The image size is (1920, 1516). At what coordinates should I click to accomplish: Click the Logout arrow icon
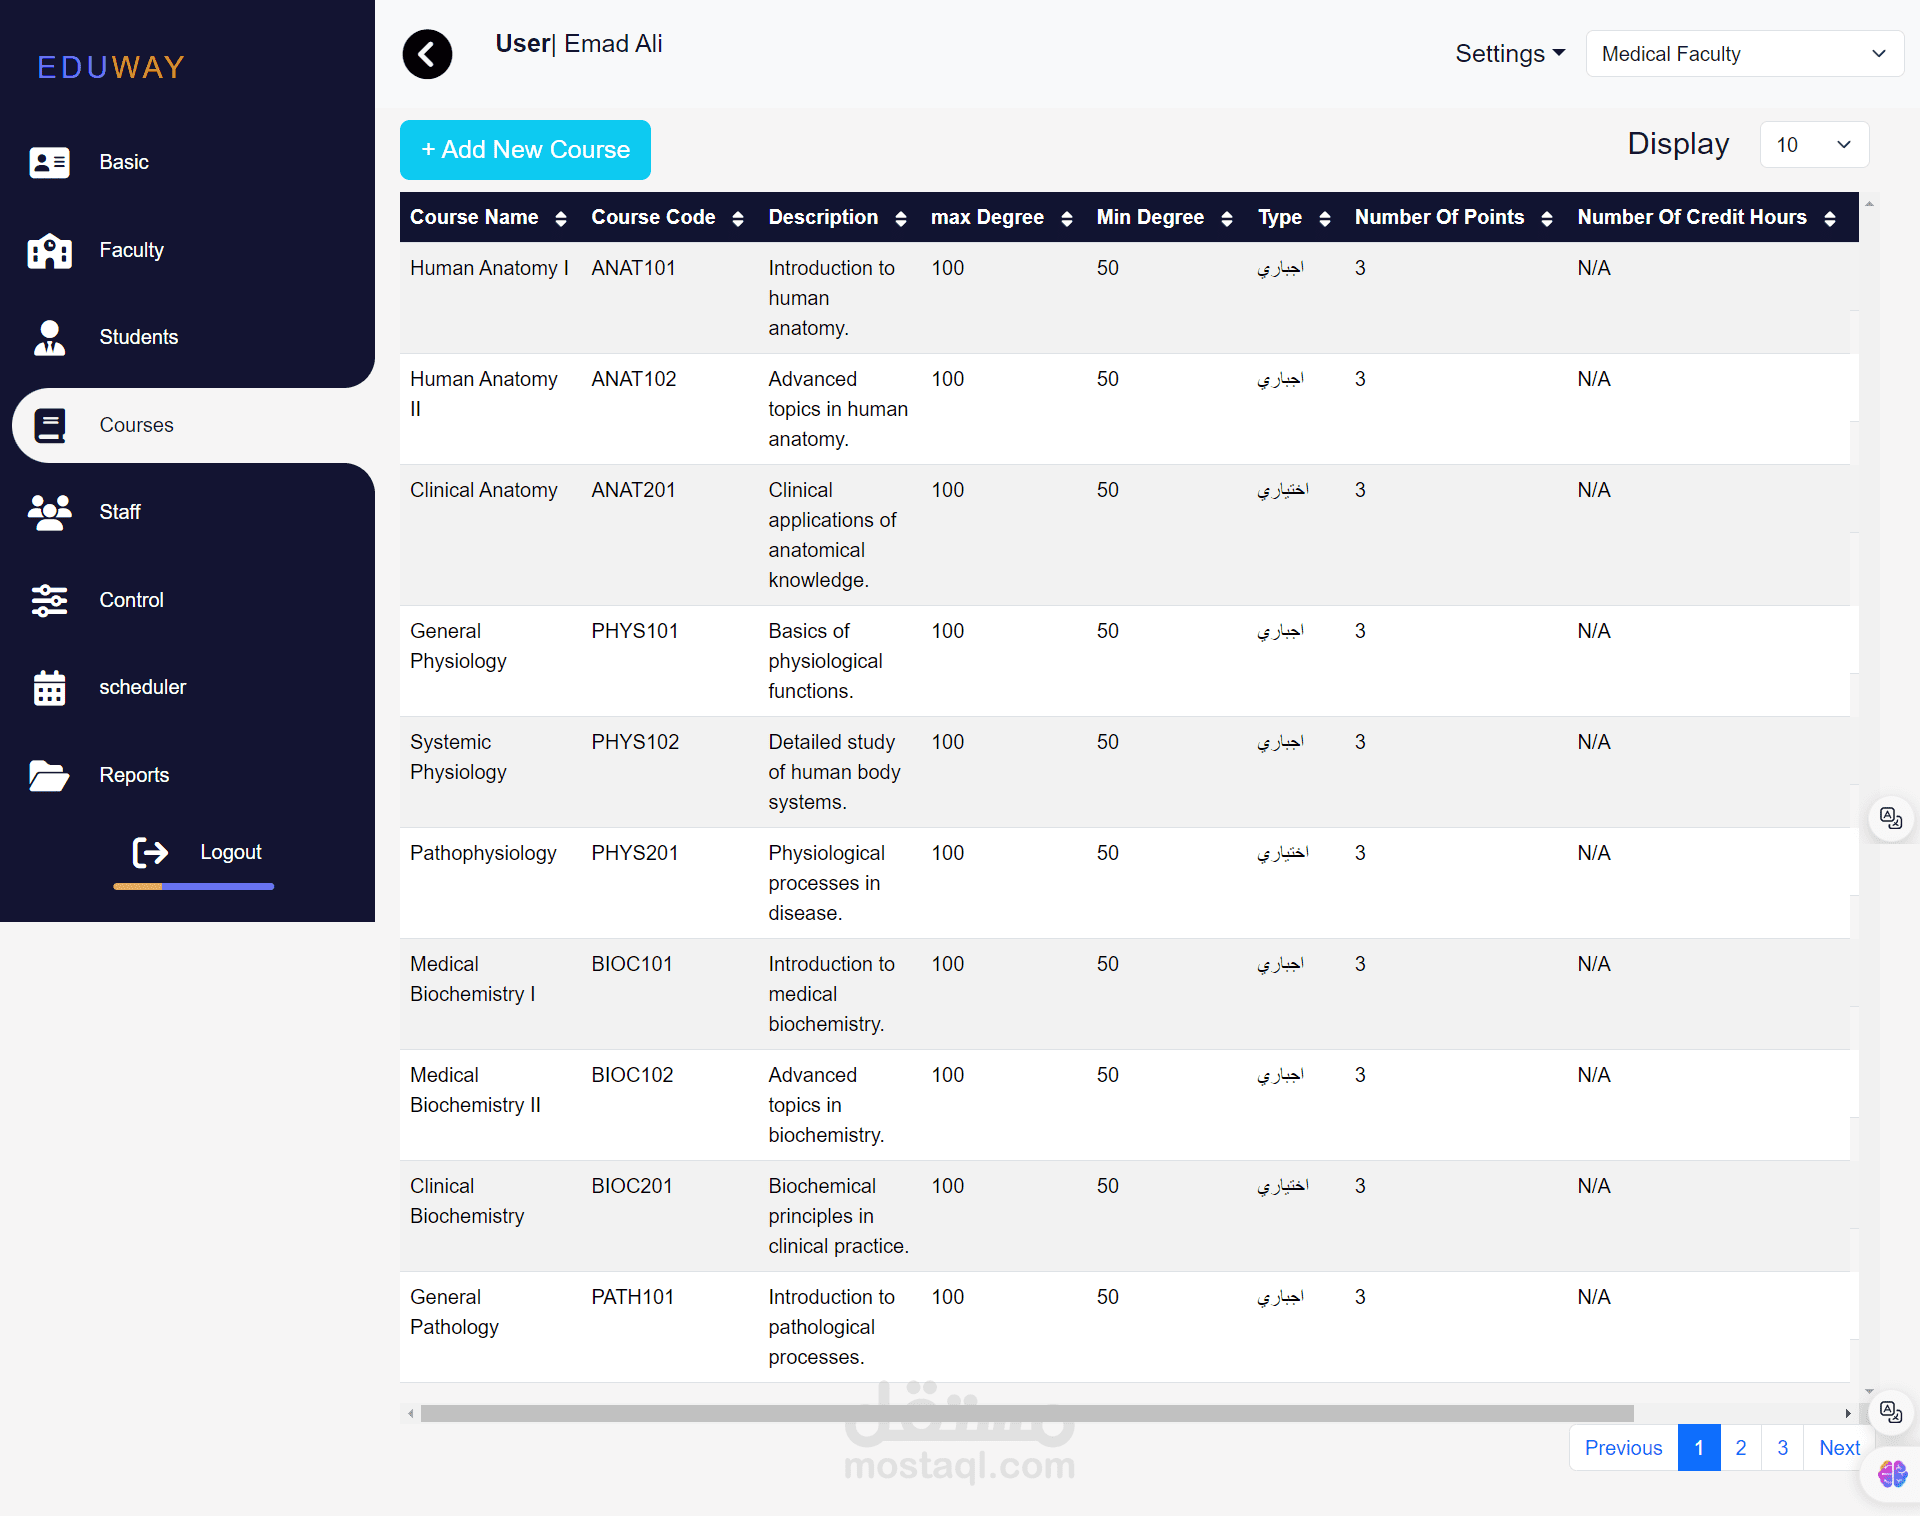(x=150, y=852)
